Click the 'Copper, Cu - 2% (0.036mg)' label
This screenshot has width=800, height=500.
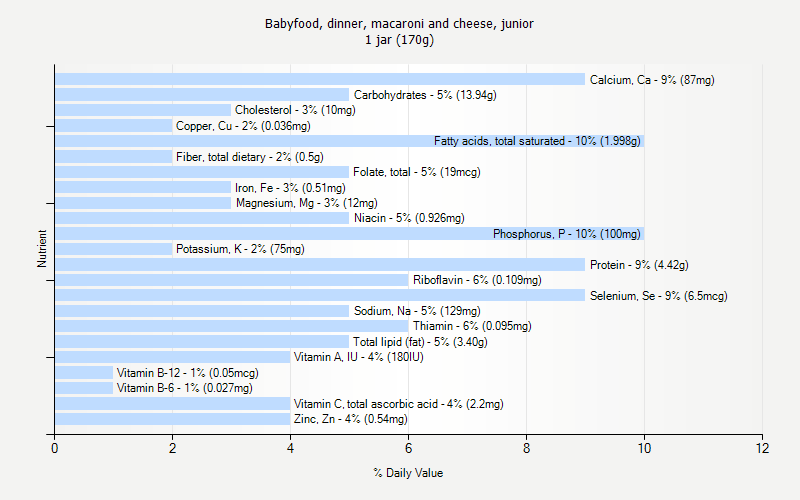(x=243, y=126)
